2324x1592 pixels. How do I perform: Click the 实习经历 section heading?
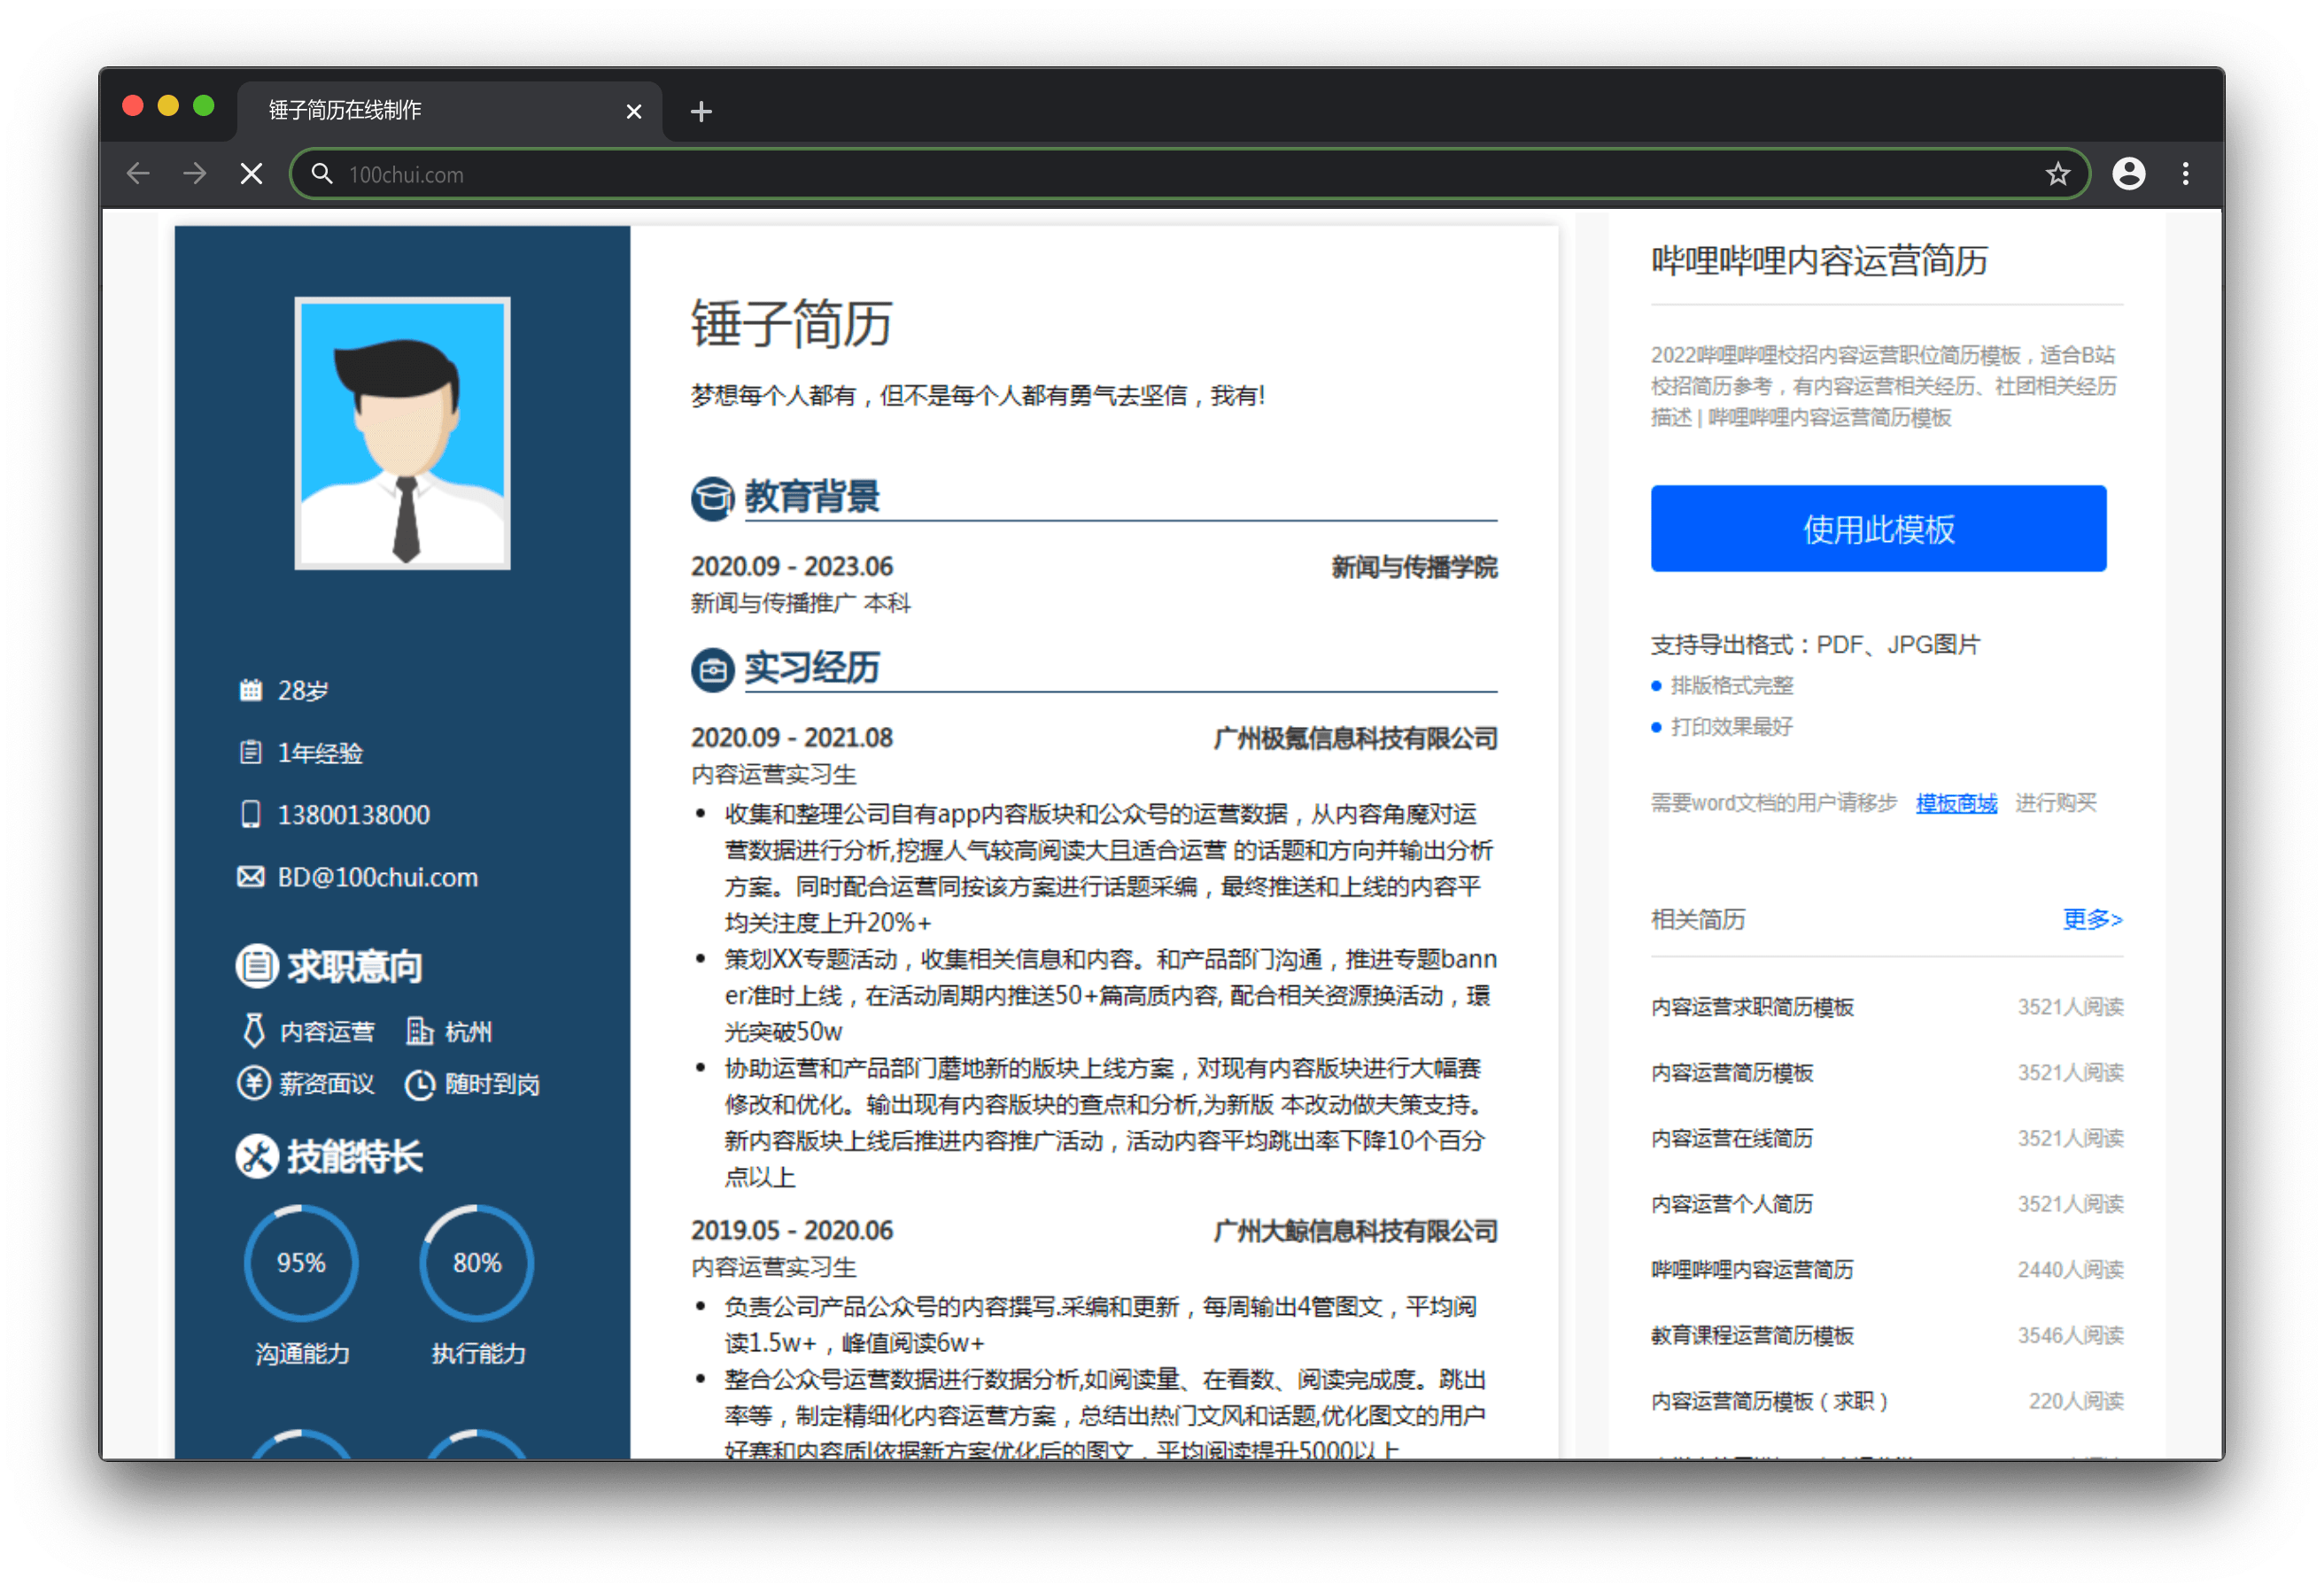(811, 668)
